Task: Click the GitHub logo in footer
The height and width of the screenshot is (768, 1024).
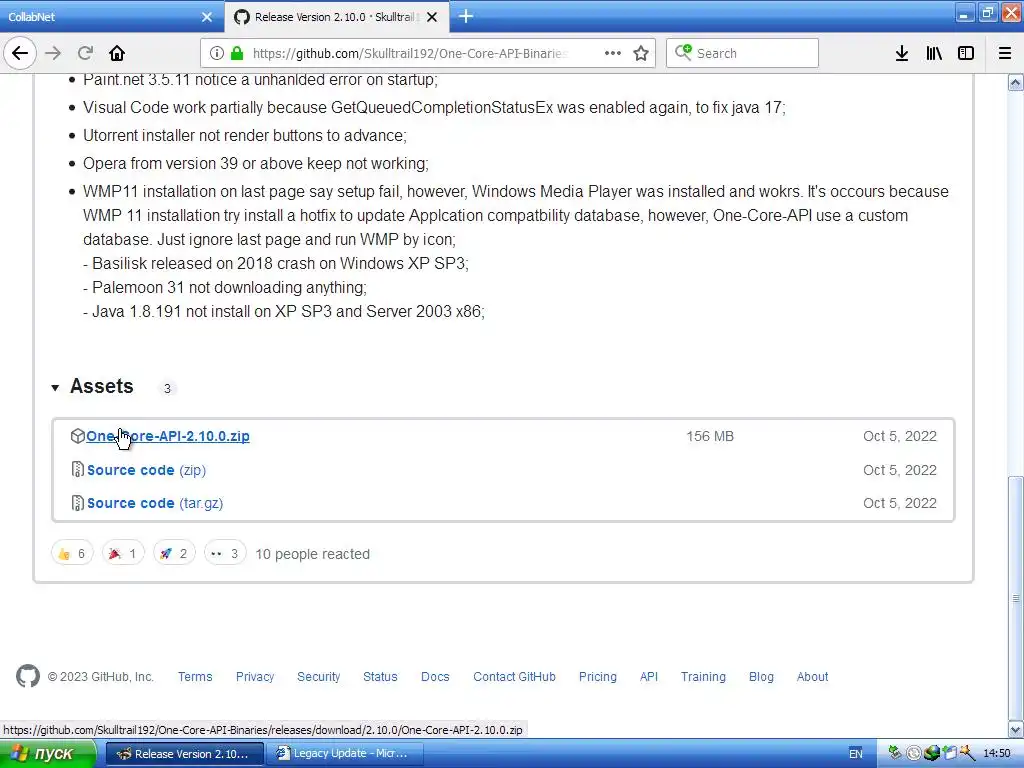Action: click(x=28, y=676)
